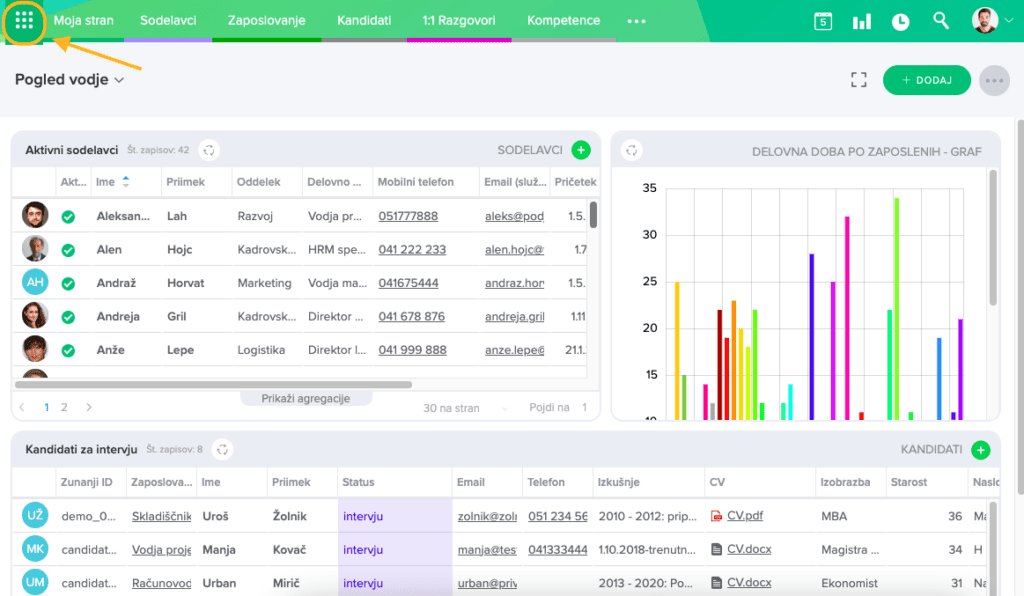Click the horizontal scrollbar in employees table
Image resolution: width=1024 pixels, height=596 pixels.
point(212,384)
